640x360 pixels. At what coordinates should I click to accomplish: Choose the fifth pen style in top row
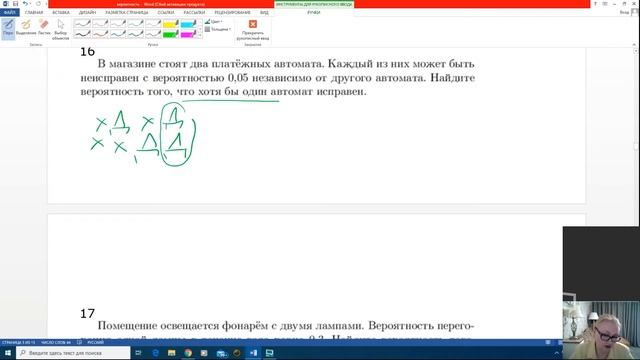(153, 24)
